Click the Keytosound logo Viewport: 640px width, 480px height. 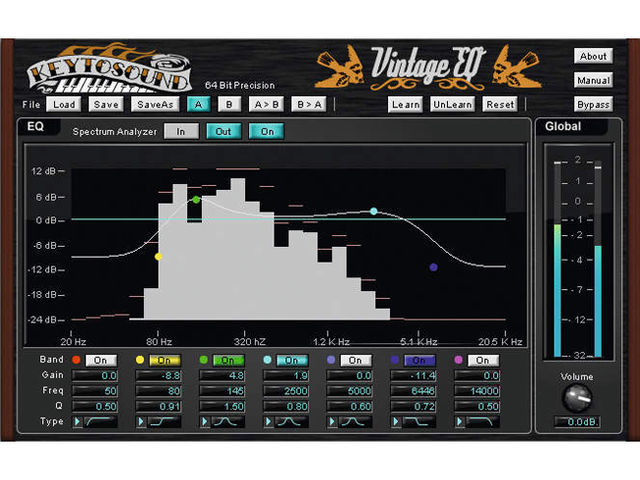(x=109, y=69)
